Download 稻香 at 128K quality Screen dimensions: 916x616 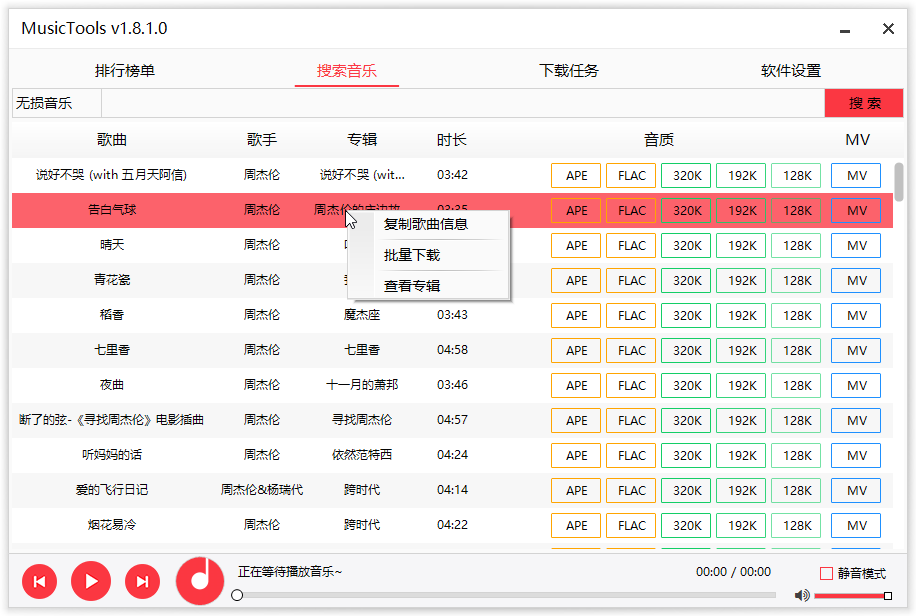pyautogui.click(x=796, y=315)
